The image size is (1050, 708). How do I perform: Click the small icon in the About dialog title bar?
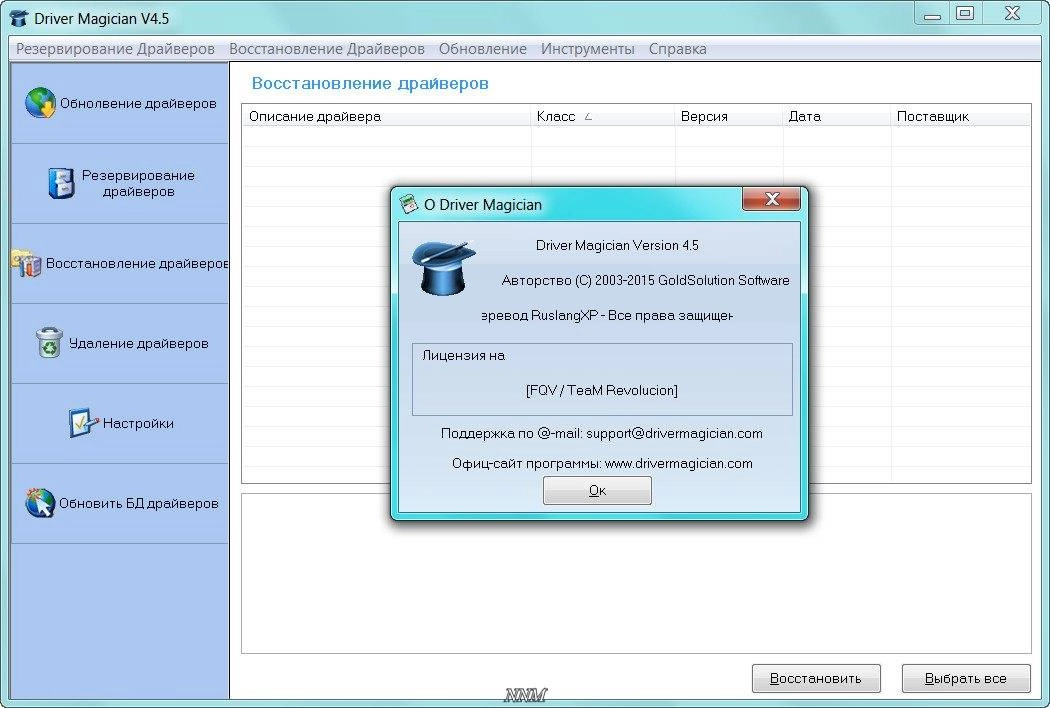[408, 204]
